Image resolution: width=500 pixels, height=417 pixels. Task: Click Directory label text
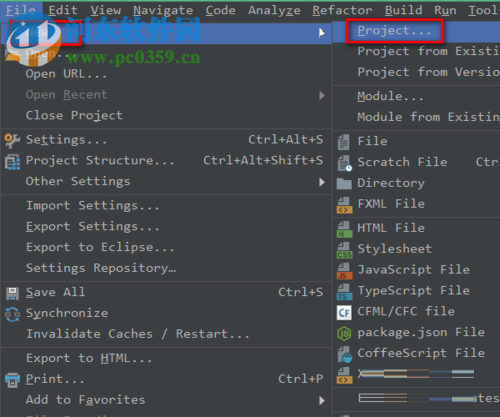(x=391, y=183)
